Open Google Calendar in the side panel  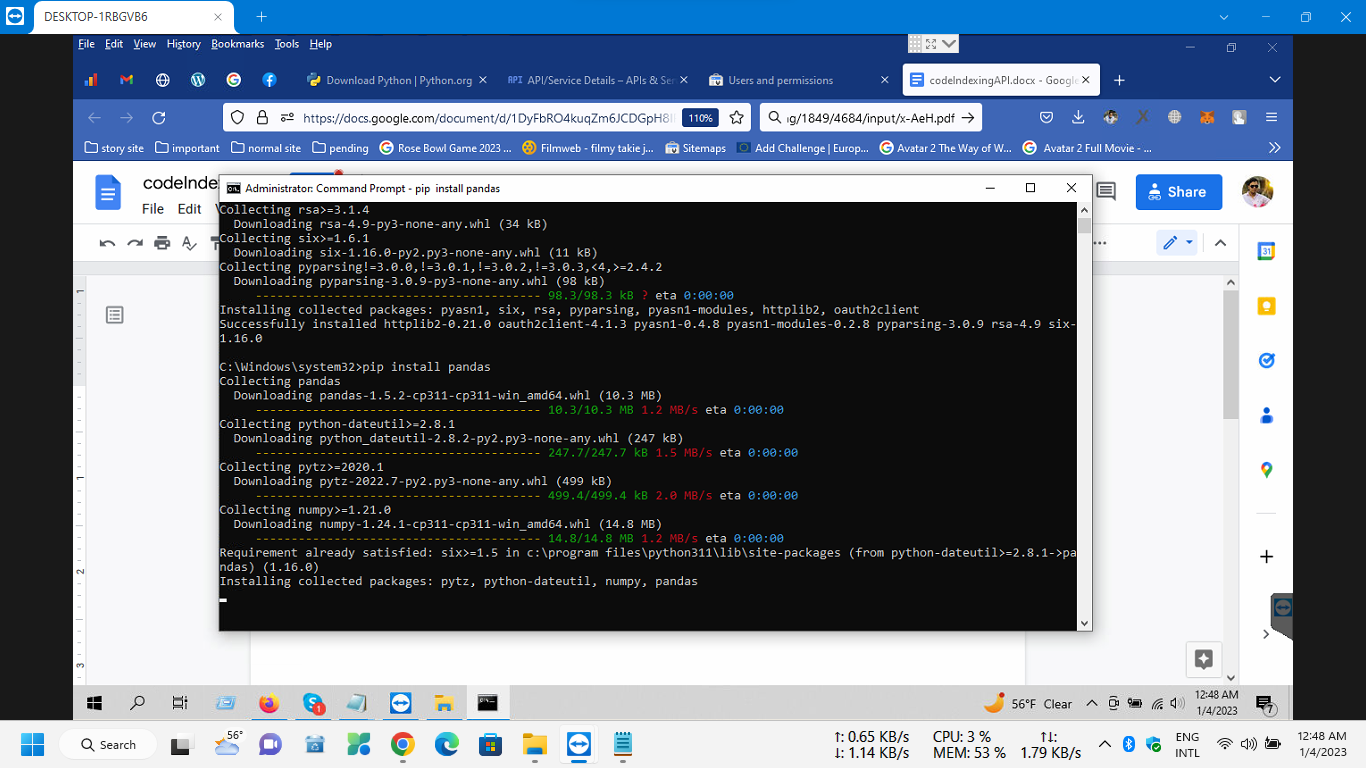point(1266,252)
